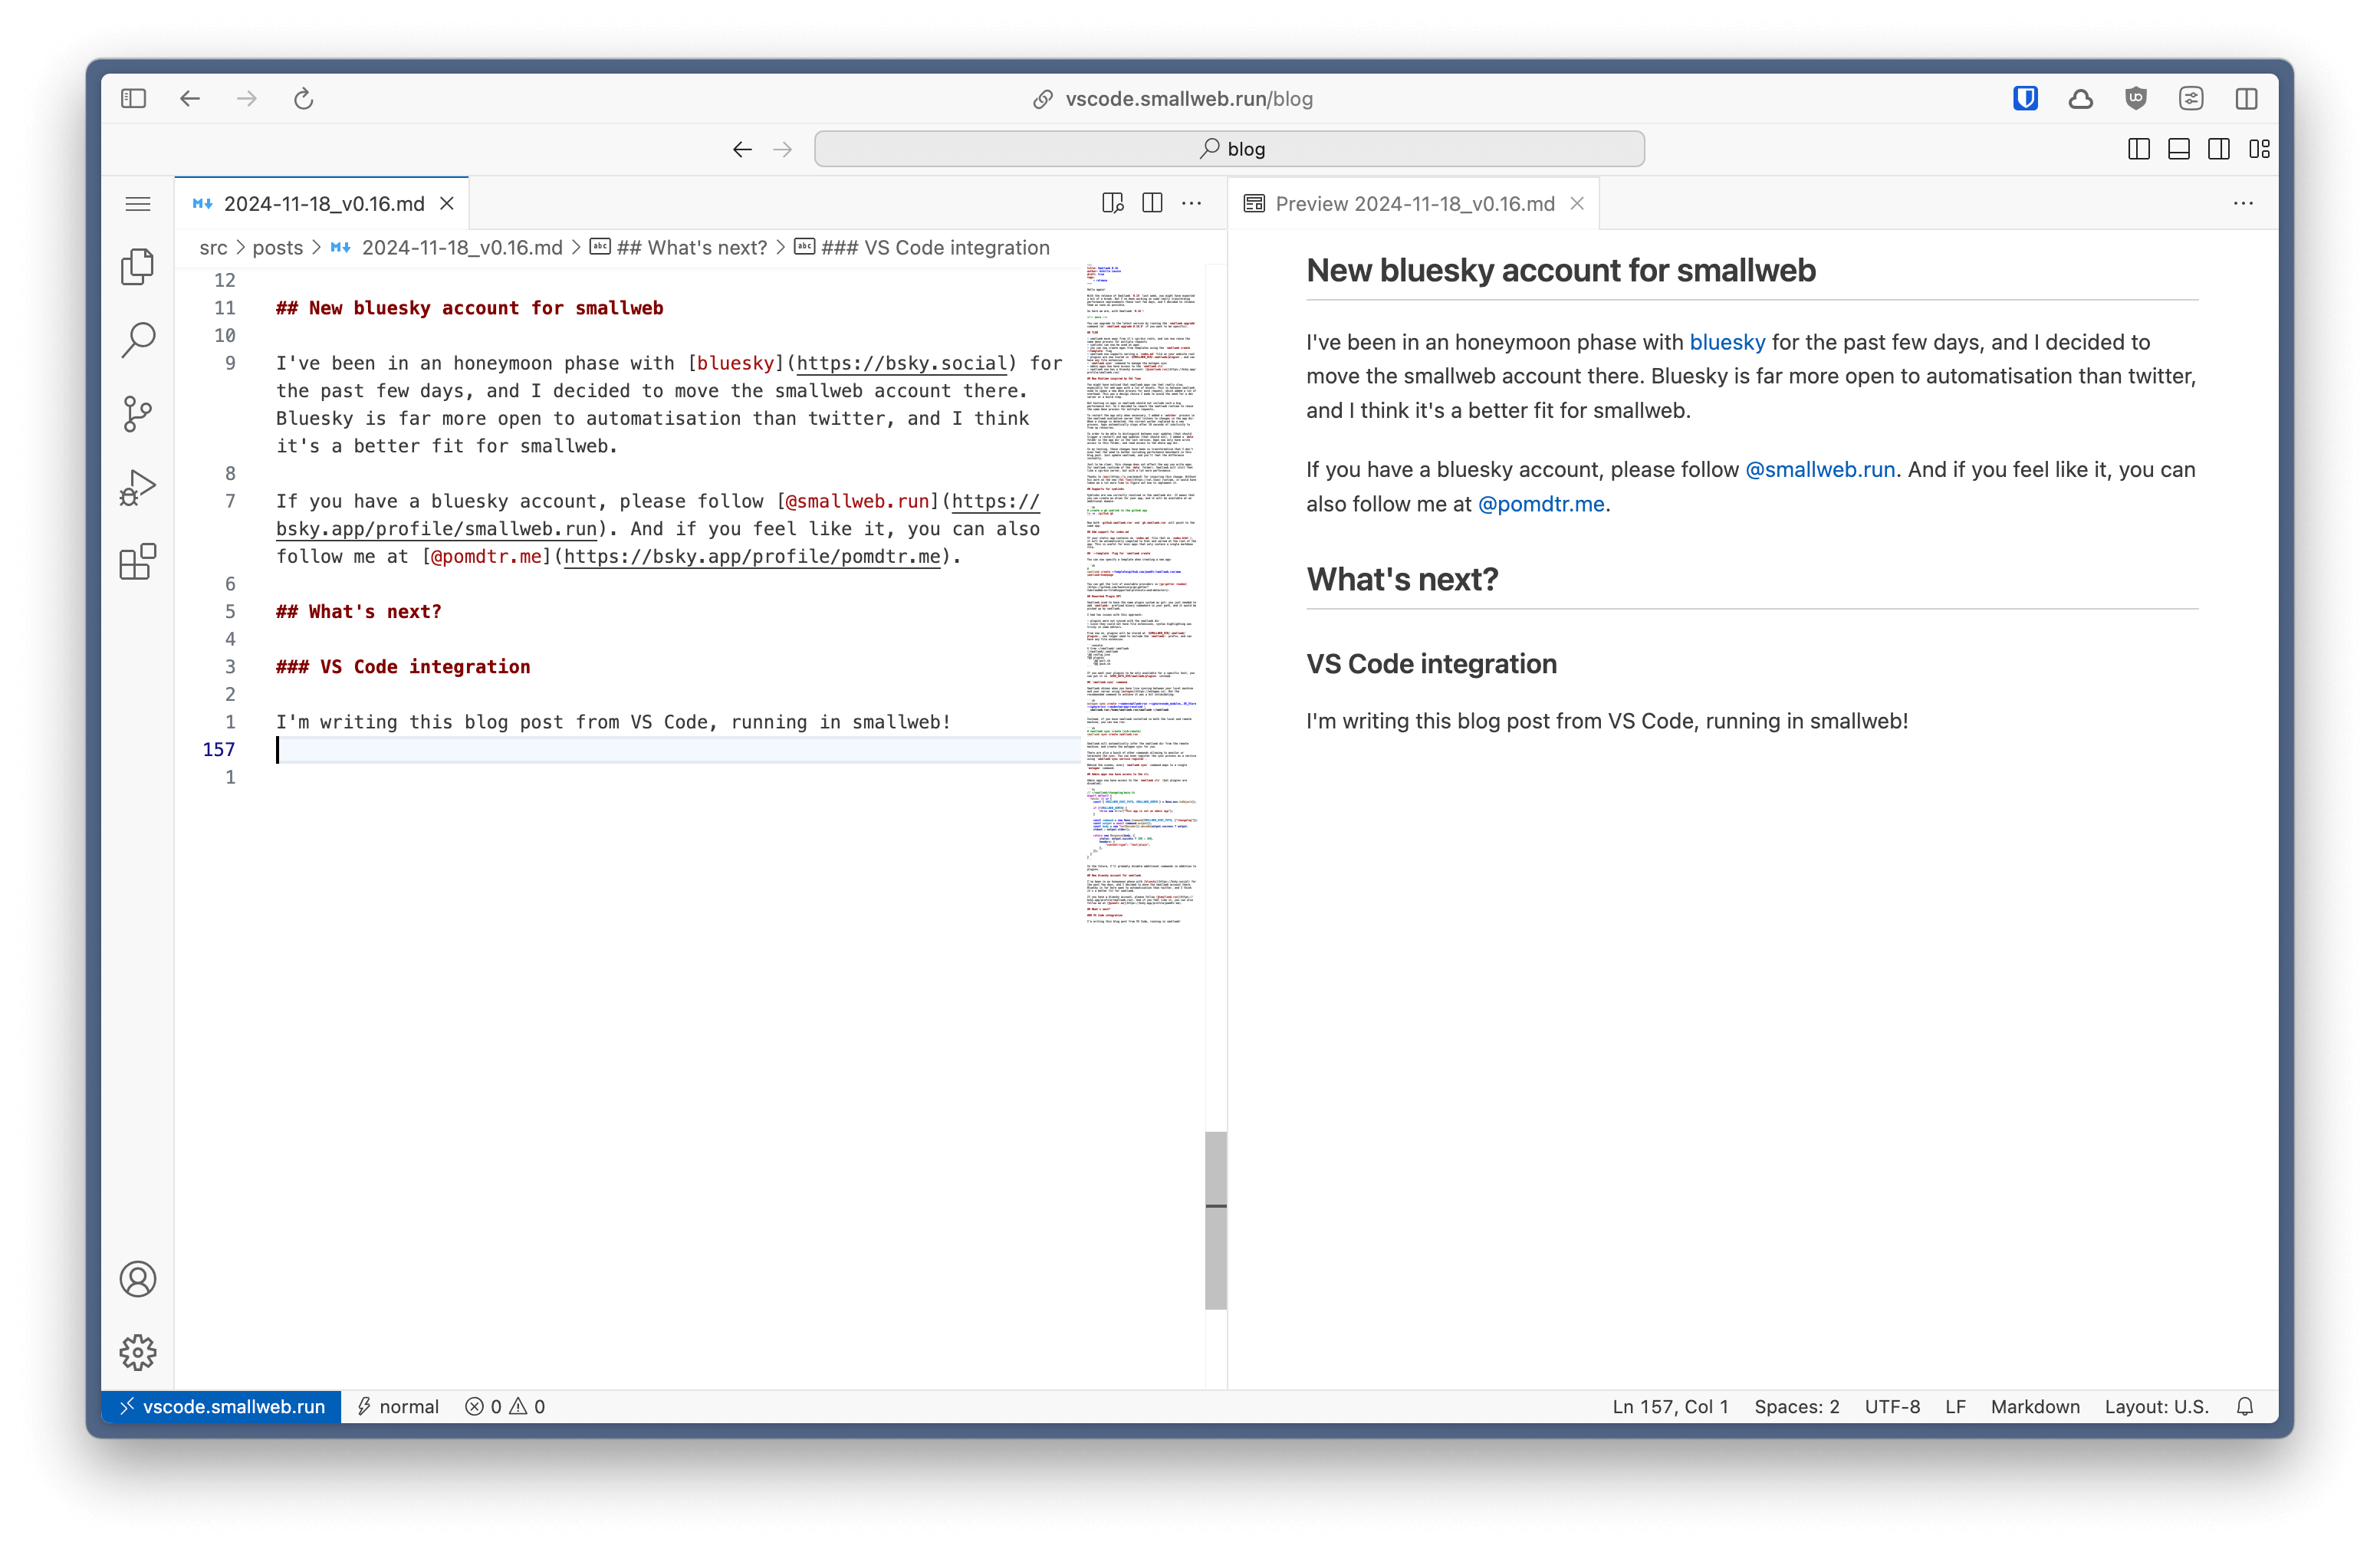Click Ln 157, Col 1 status
The image size is (2380, 1552).
pyautogui.click(x=1669, y=1406)
